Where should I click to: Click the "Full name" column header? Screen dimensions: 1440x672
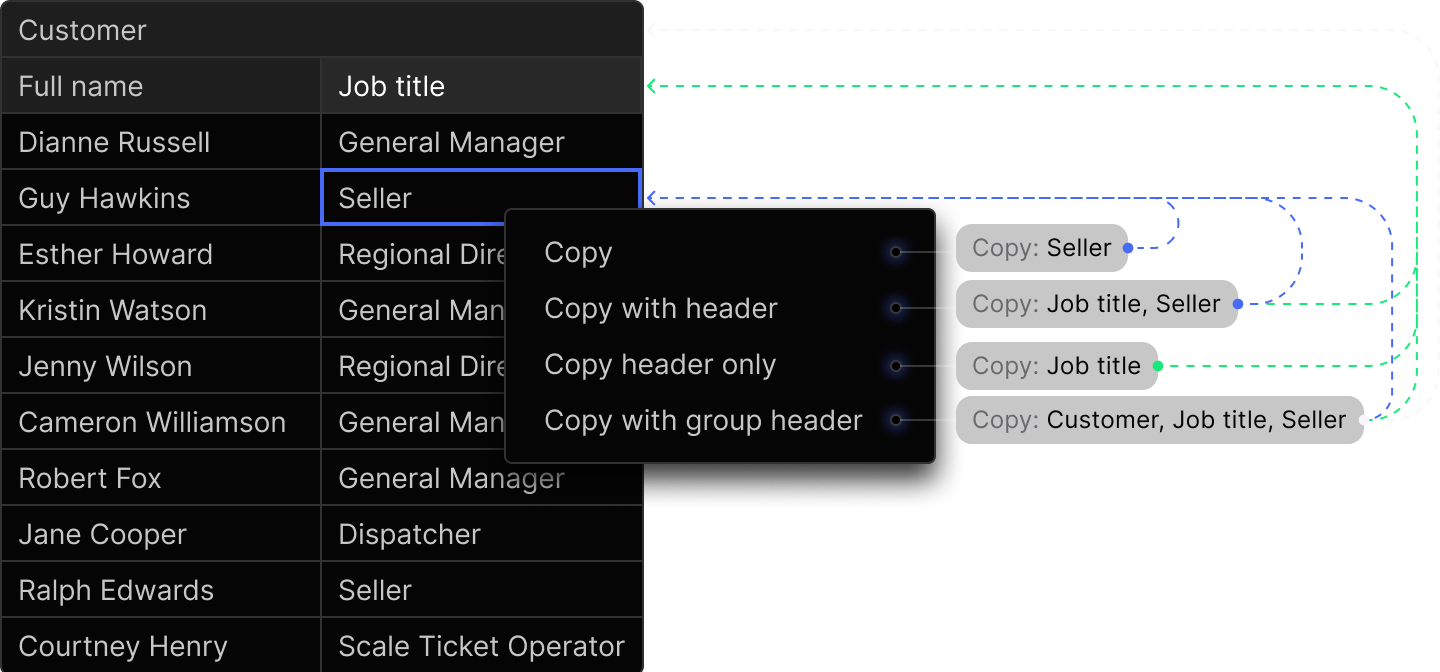[x=80, y=86]
